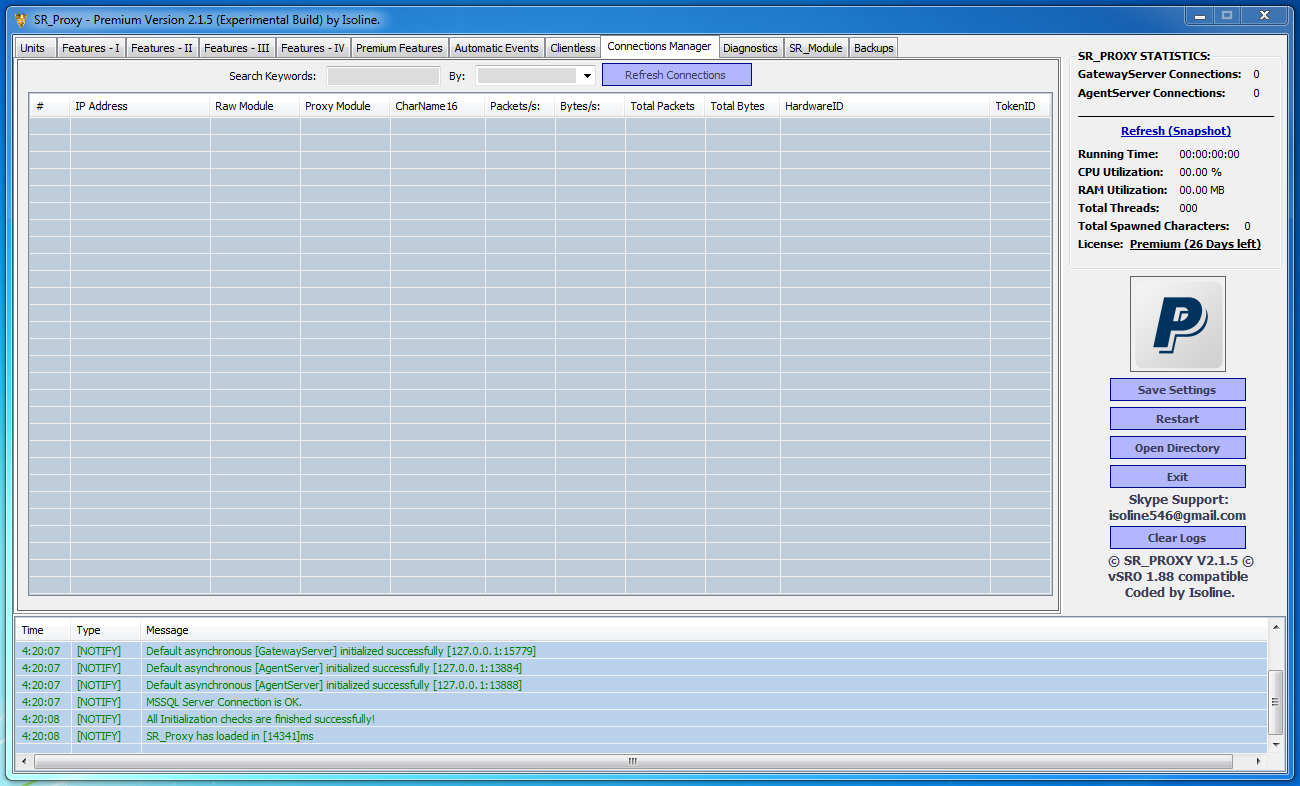Click AgentServer Connections label

pyautogui.click(x=1151, y=93)
